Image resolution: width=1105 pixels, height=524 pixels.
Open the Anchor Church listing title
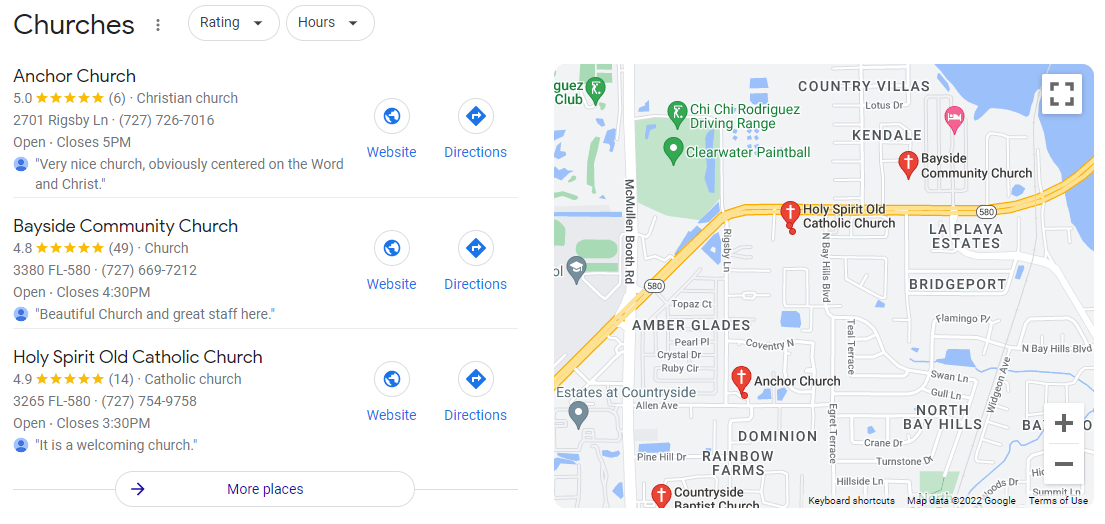pos(75,75)
